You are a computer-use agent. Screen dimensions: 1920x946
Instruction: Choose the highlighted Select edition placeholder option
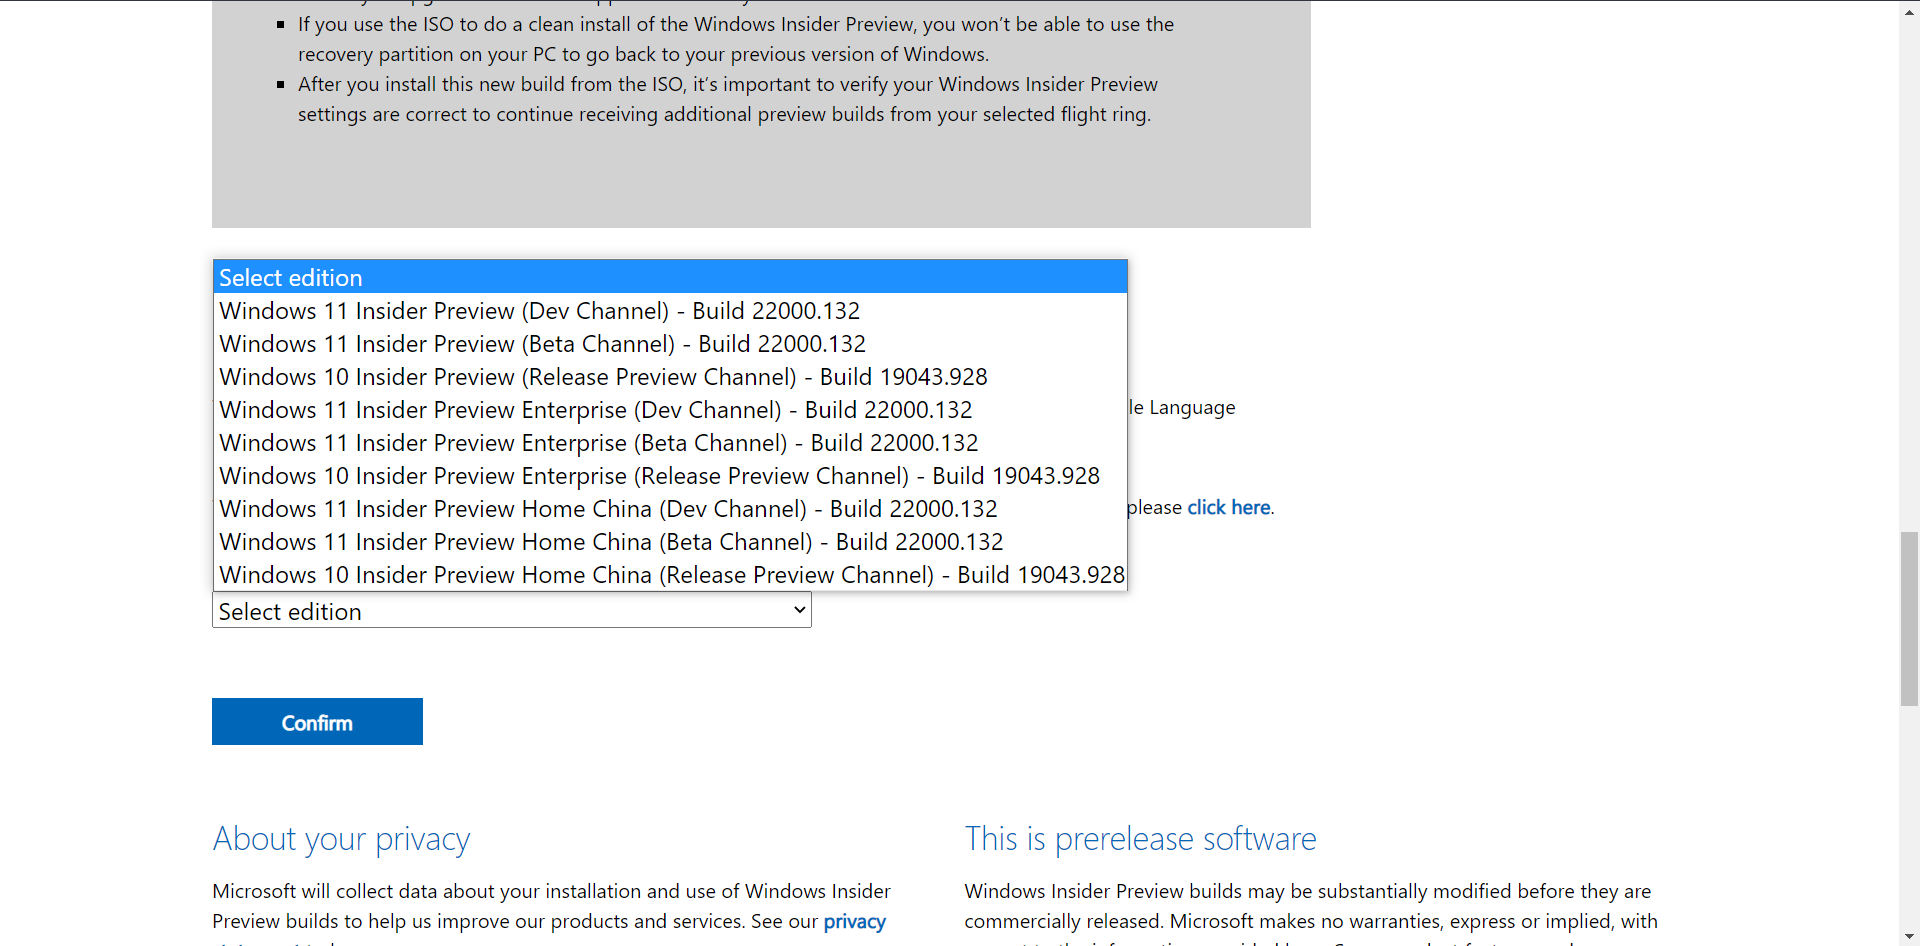point(669,277)
